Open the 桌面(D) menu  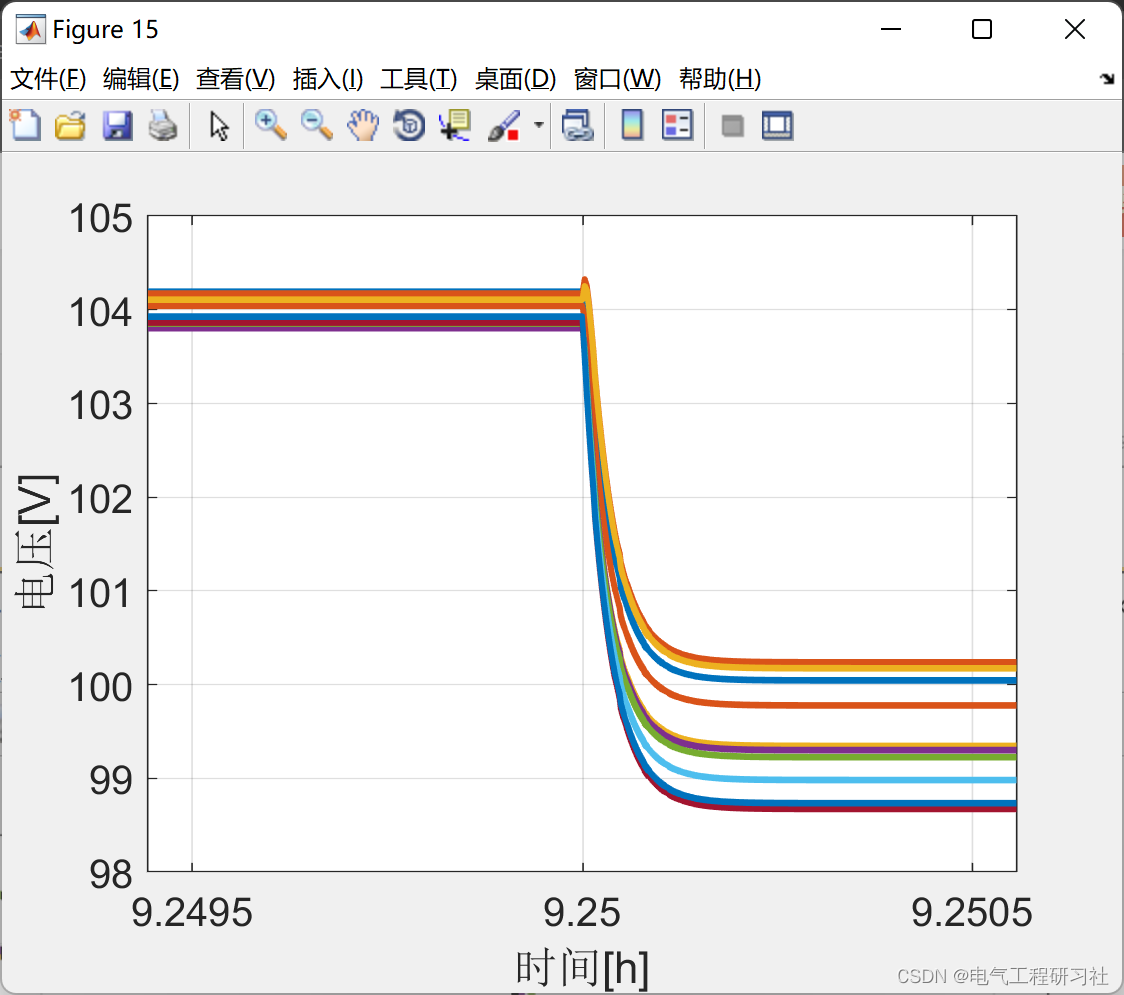point(515,79)
